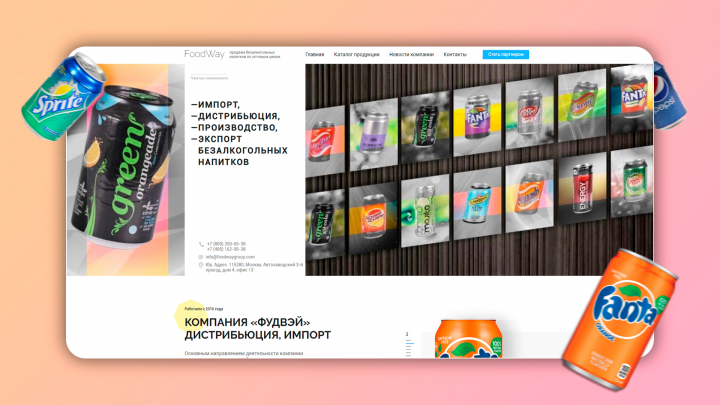Open the large Green Orangeade can banner
The image size is (720, 405).
pos(126,170)
